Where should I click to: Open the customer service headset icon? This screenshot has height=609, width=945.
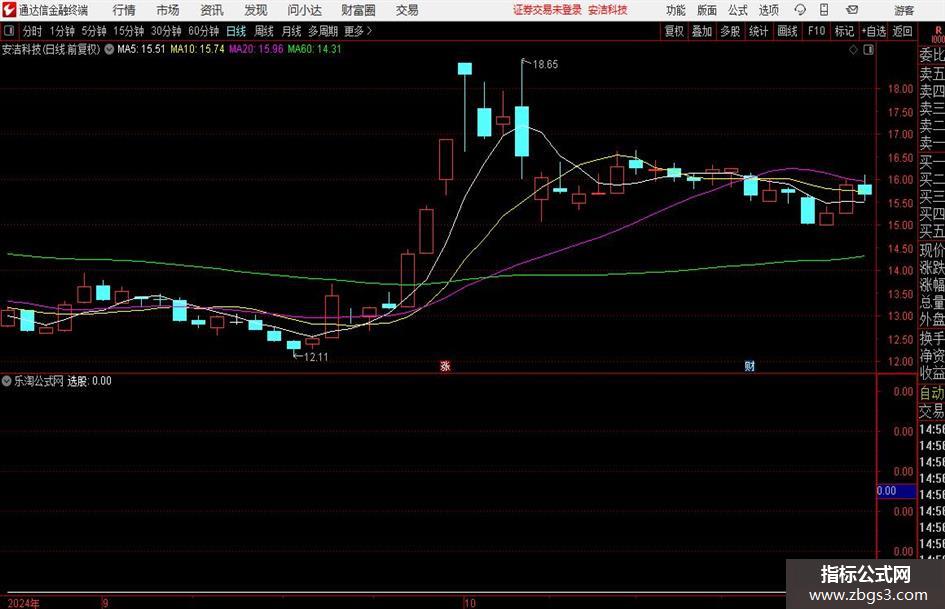pos(800,10)
